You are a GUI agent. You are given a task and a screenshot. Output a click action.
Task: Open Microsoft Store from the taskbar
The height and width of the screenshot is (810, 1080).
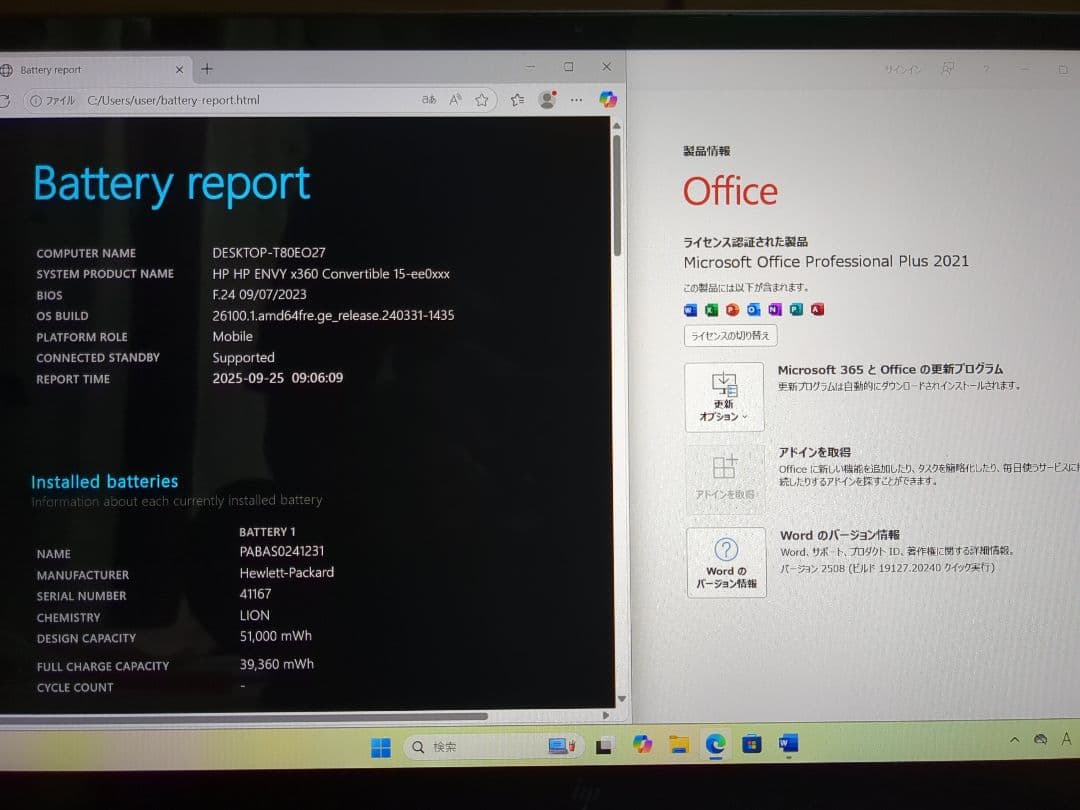pos(752,745)
